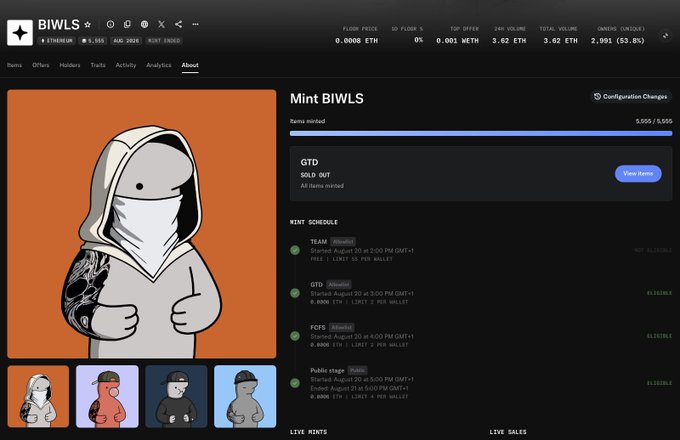Screen dimensions: 680x440
Task: Click the Owners value 2,991 (53.8%)
Action: click(618, 41)
